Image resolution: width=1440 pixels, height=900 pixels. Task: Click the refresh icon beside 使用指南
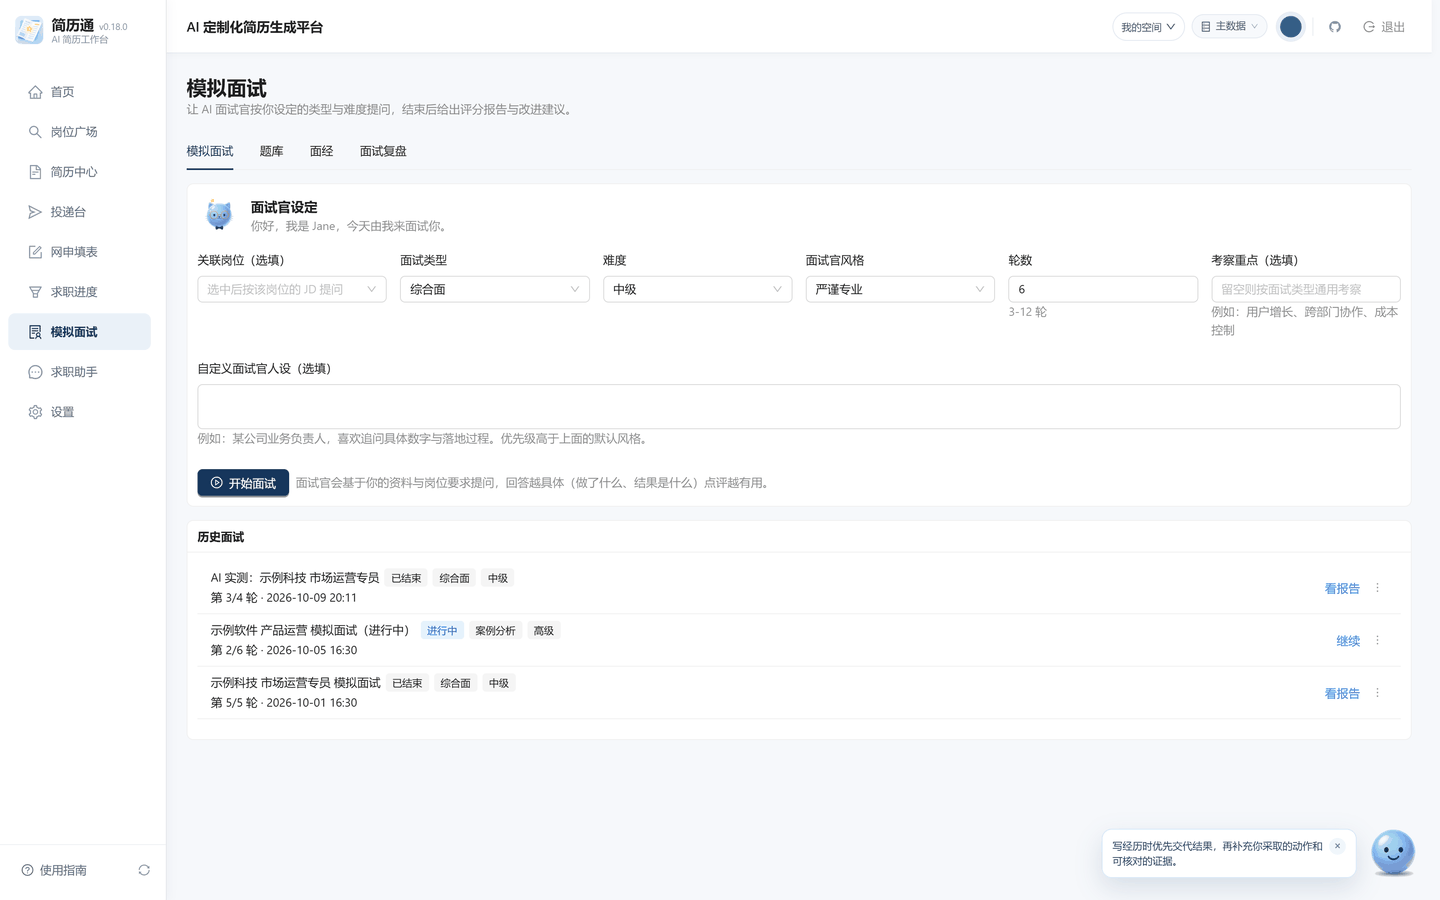[x=144, y=870]
